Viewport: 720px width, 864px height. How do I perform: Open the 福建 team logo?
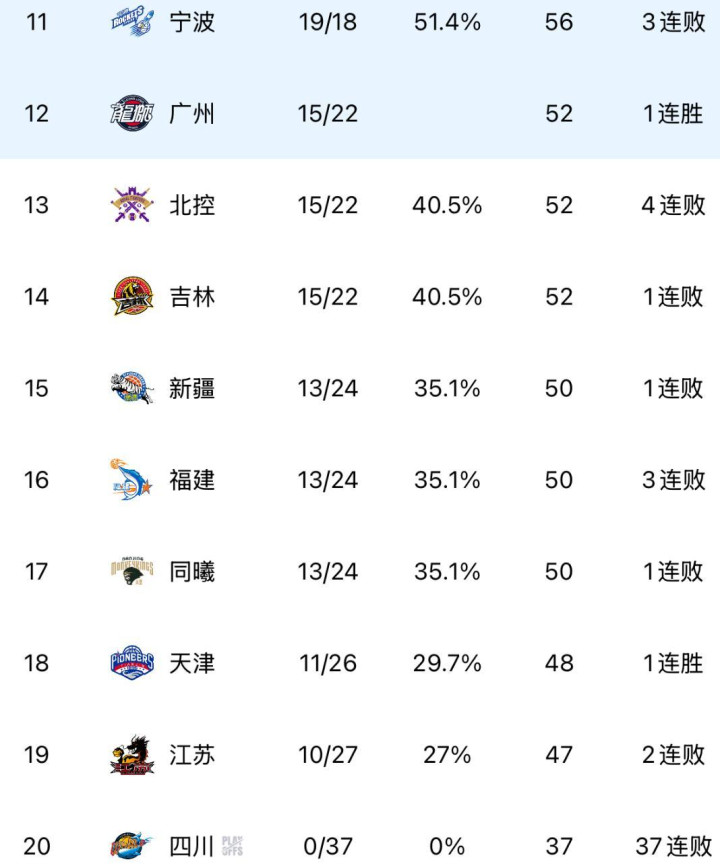click(132, 480)
